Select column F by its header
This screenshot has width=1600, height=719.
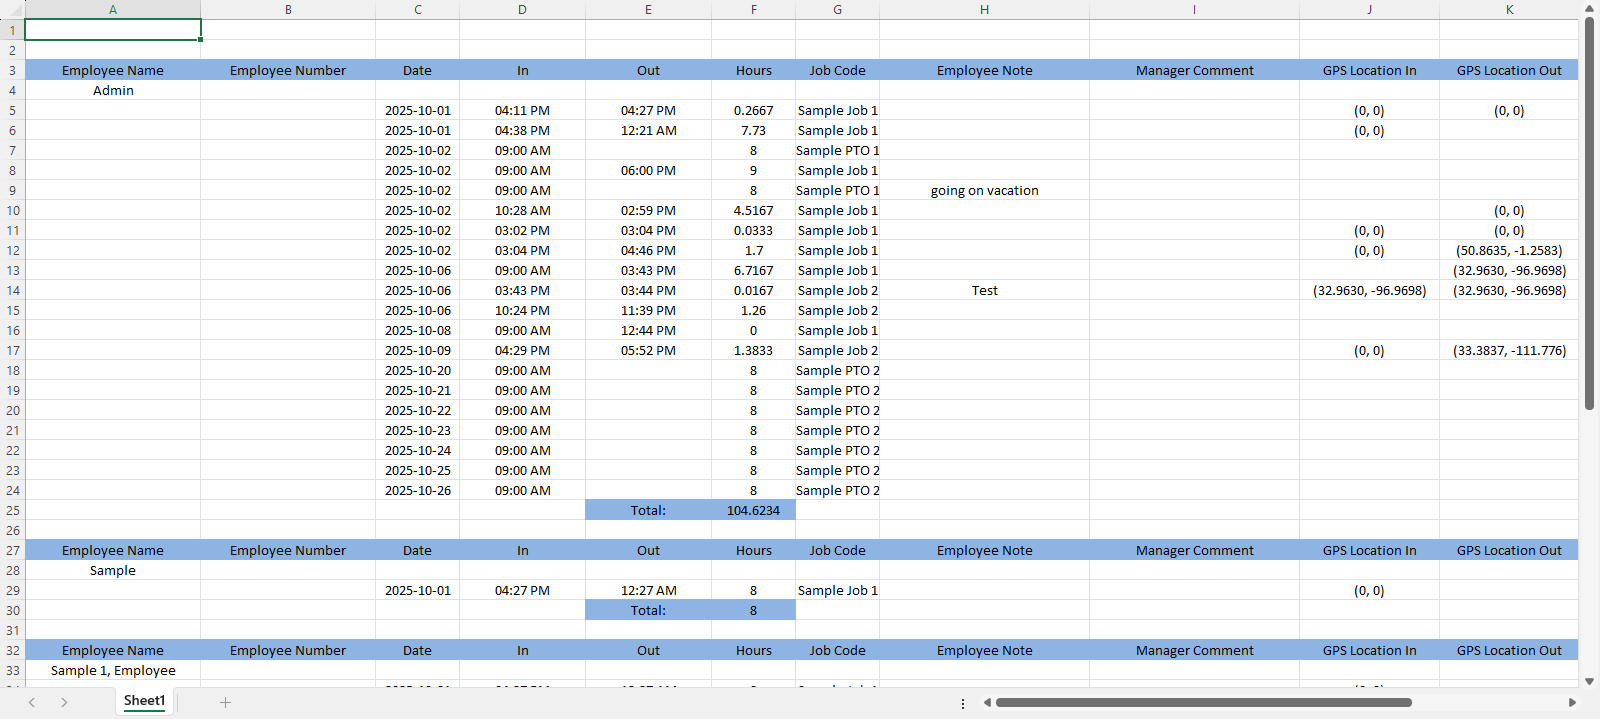pyautogui.click(x=753, y=9)
